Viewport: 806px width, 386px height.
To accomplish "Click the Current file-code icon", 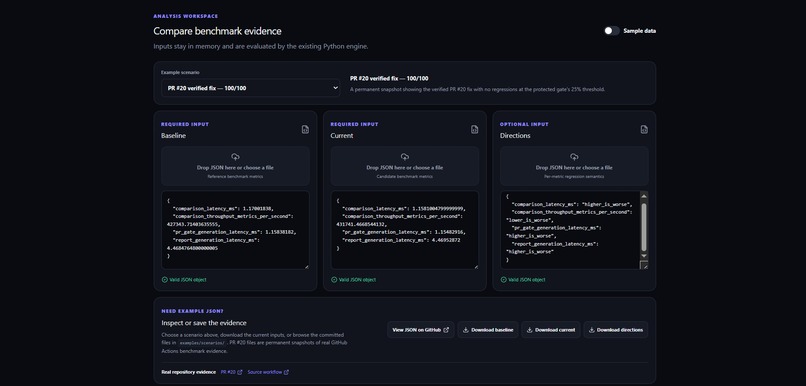I will pyautogui.click(x=474, y=130).
